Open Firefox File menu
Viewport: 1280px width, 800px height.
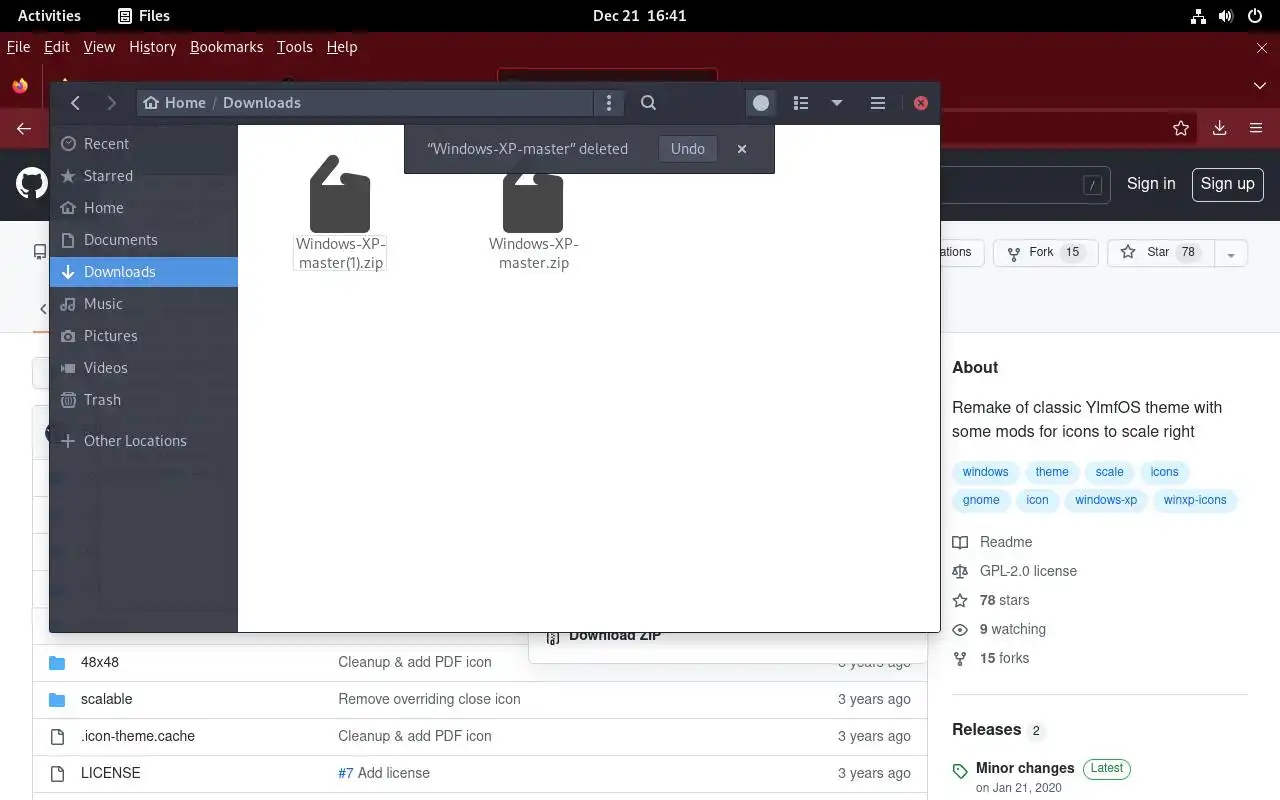tap(18, 47)
